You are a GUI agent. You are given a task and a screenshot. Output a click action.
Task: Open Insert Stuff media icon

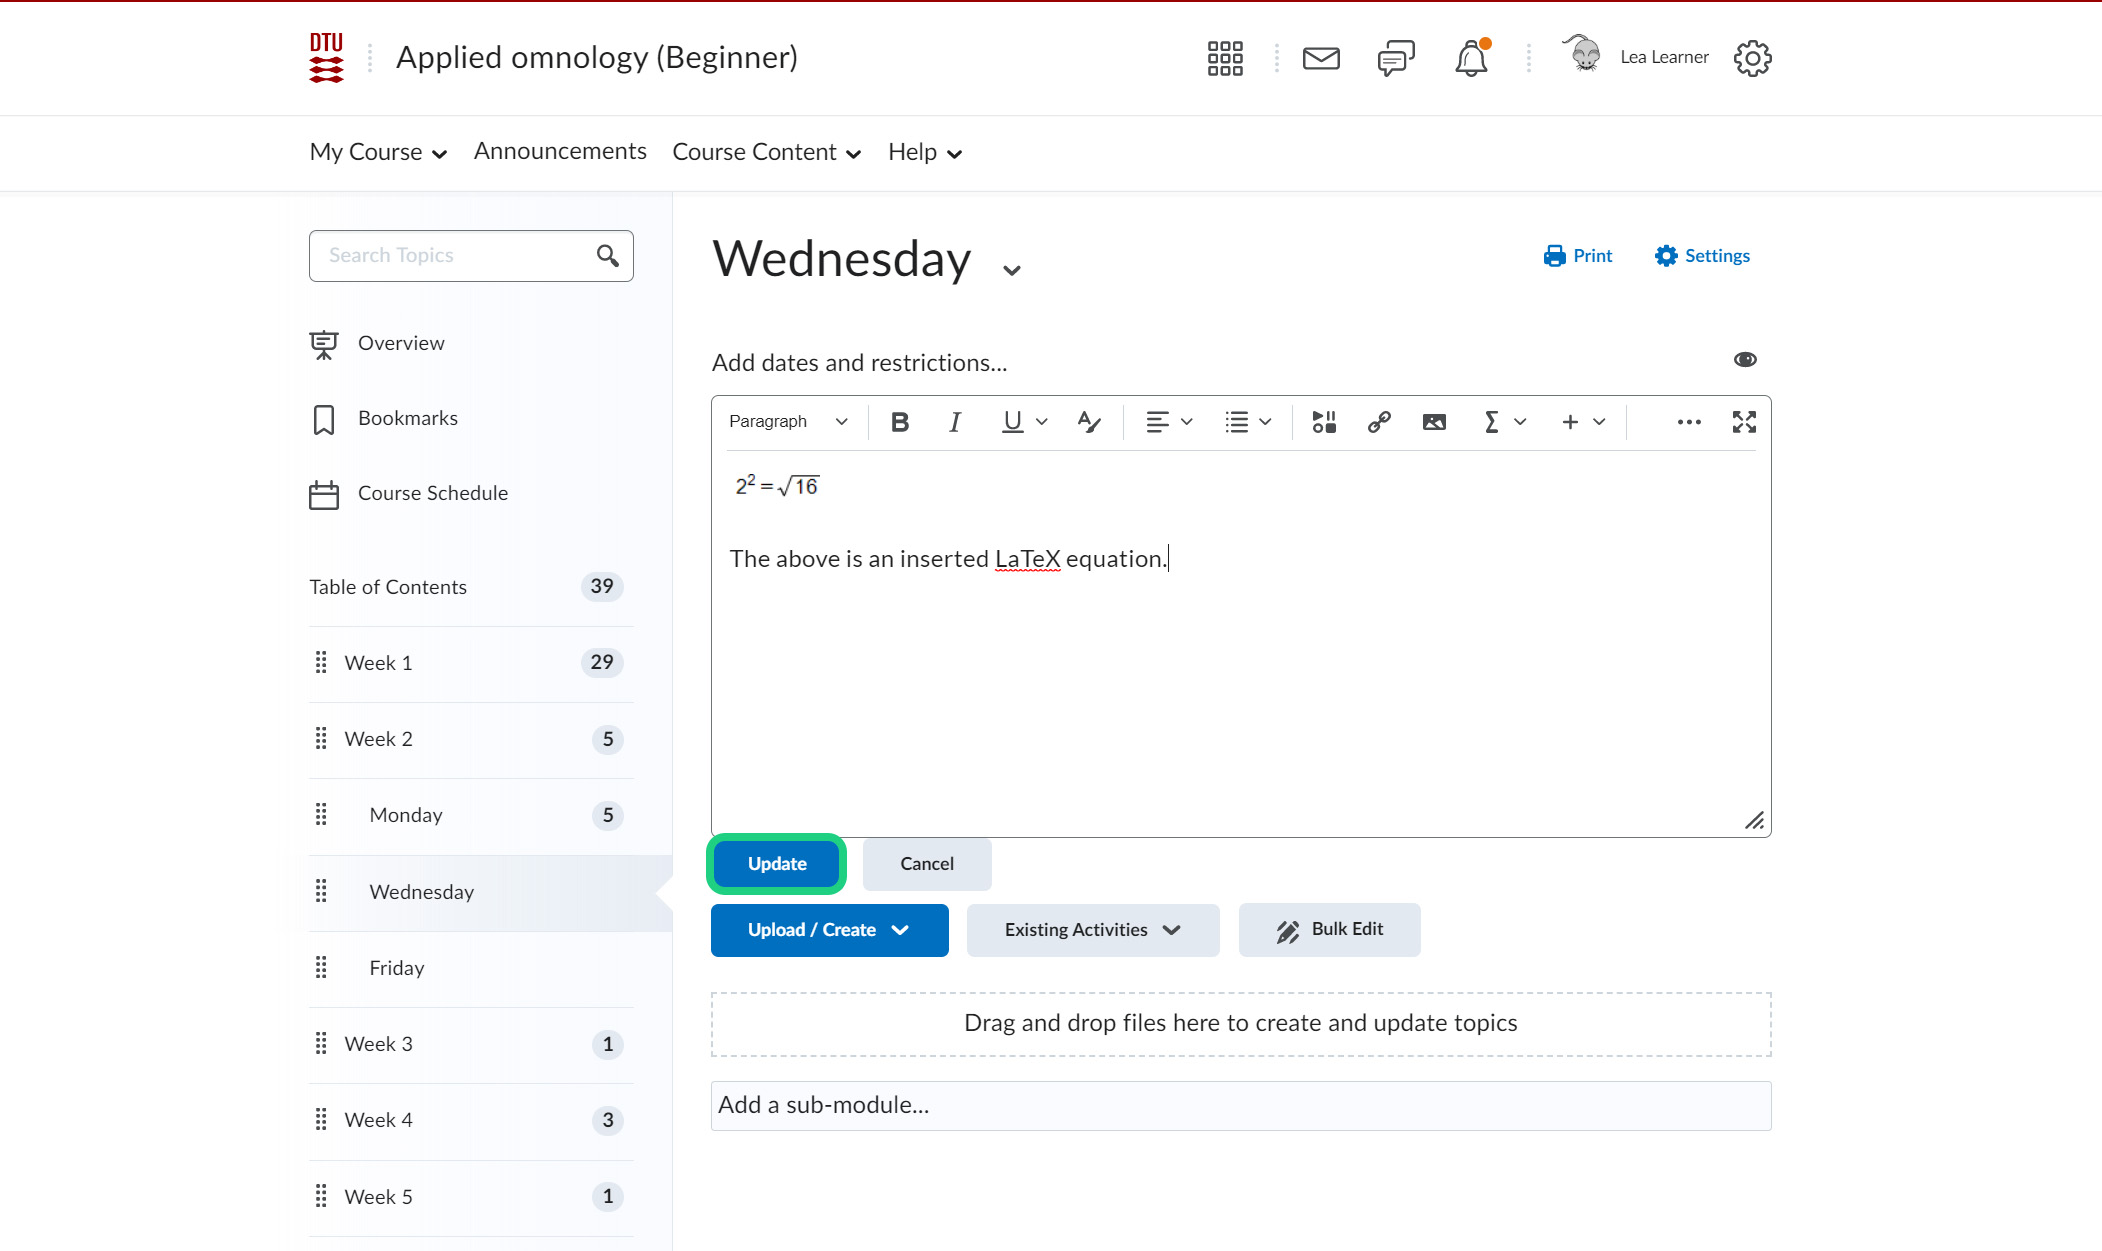click(1324, 422)
